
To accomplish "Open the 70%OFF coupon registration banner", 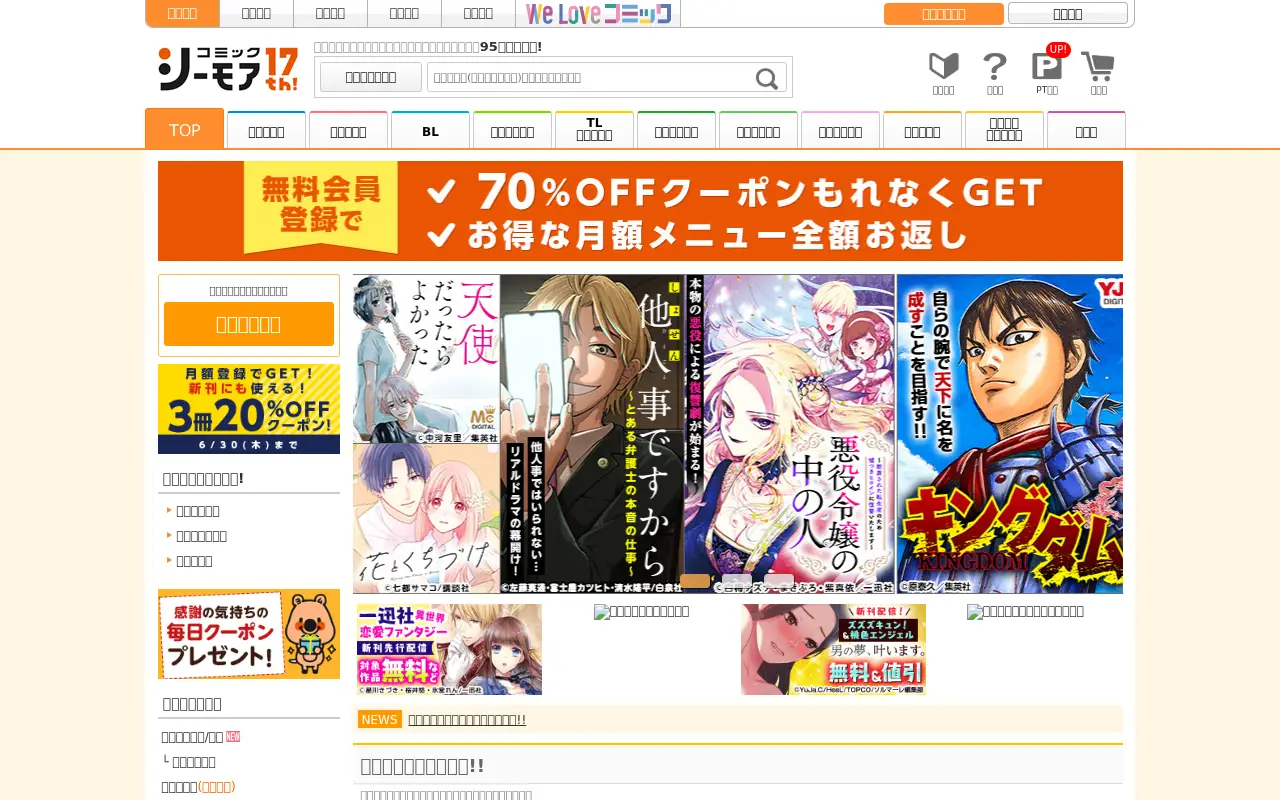I will click(x=640, y=211).
